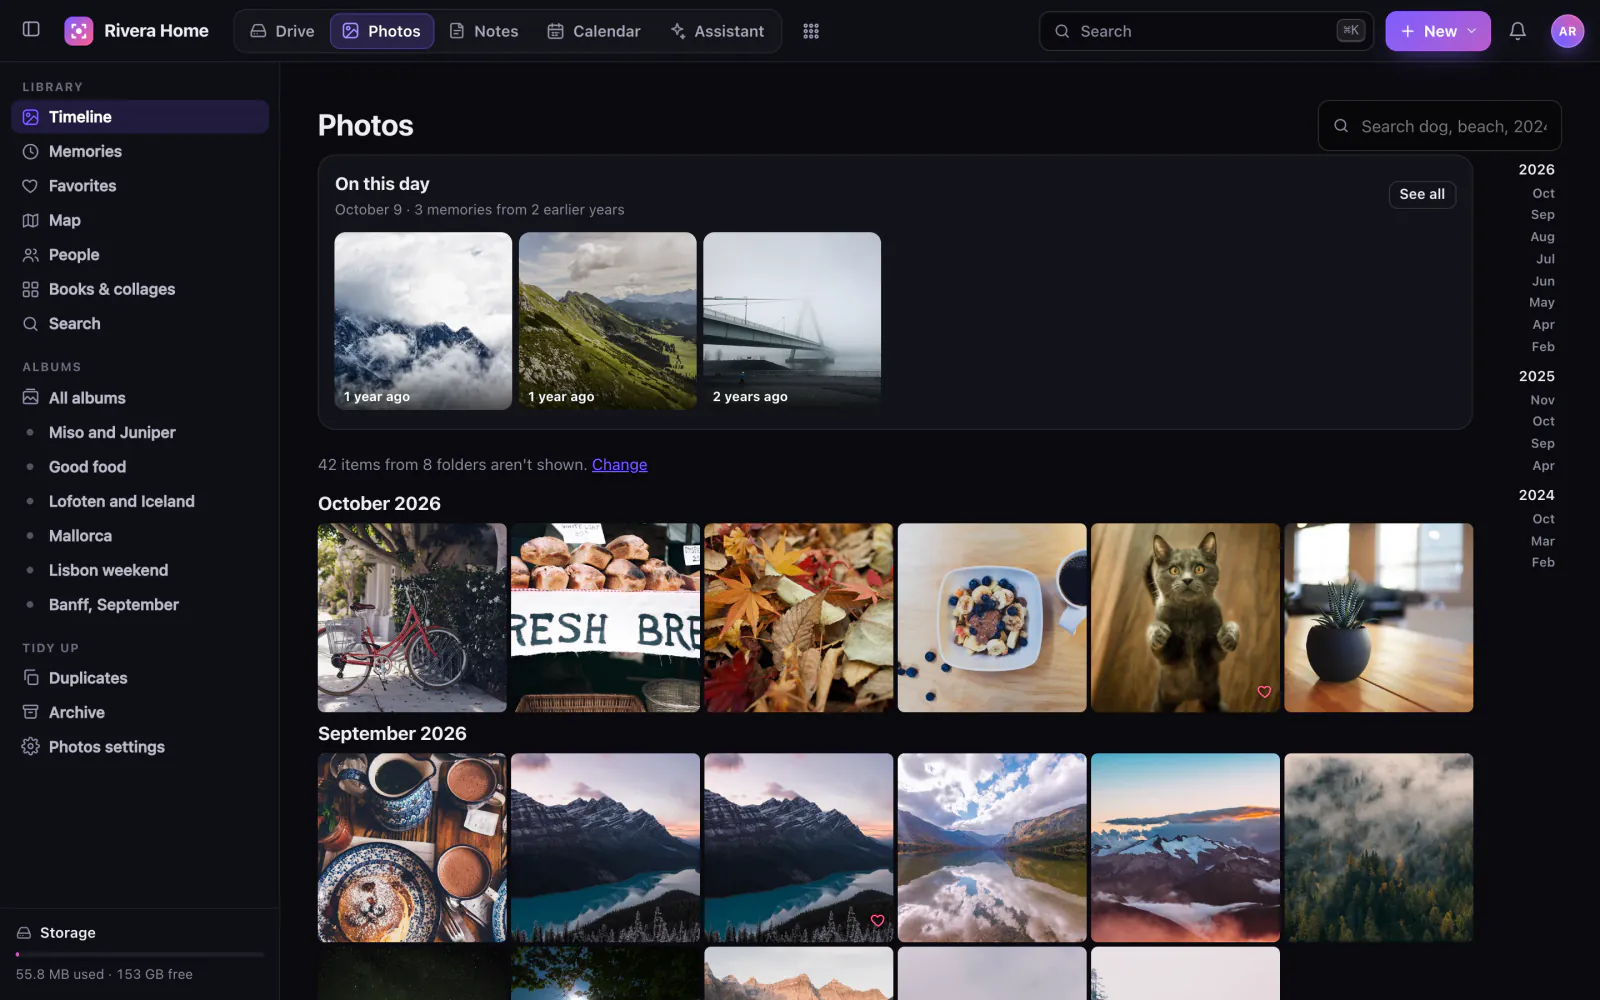Switch to the Drive tab
This screenshot has width=1600, height=1000.
(282, 31)
